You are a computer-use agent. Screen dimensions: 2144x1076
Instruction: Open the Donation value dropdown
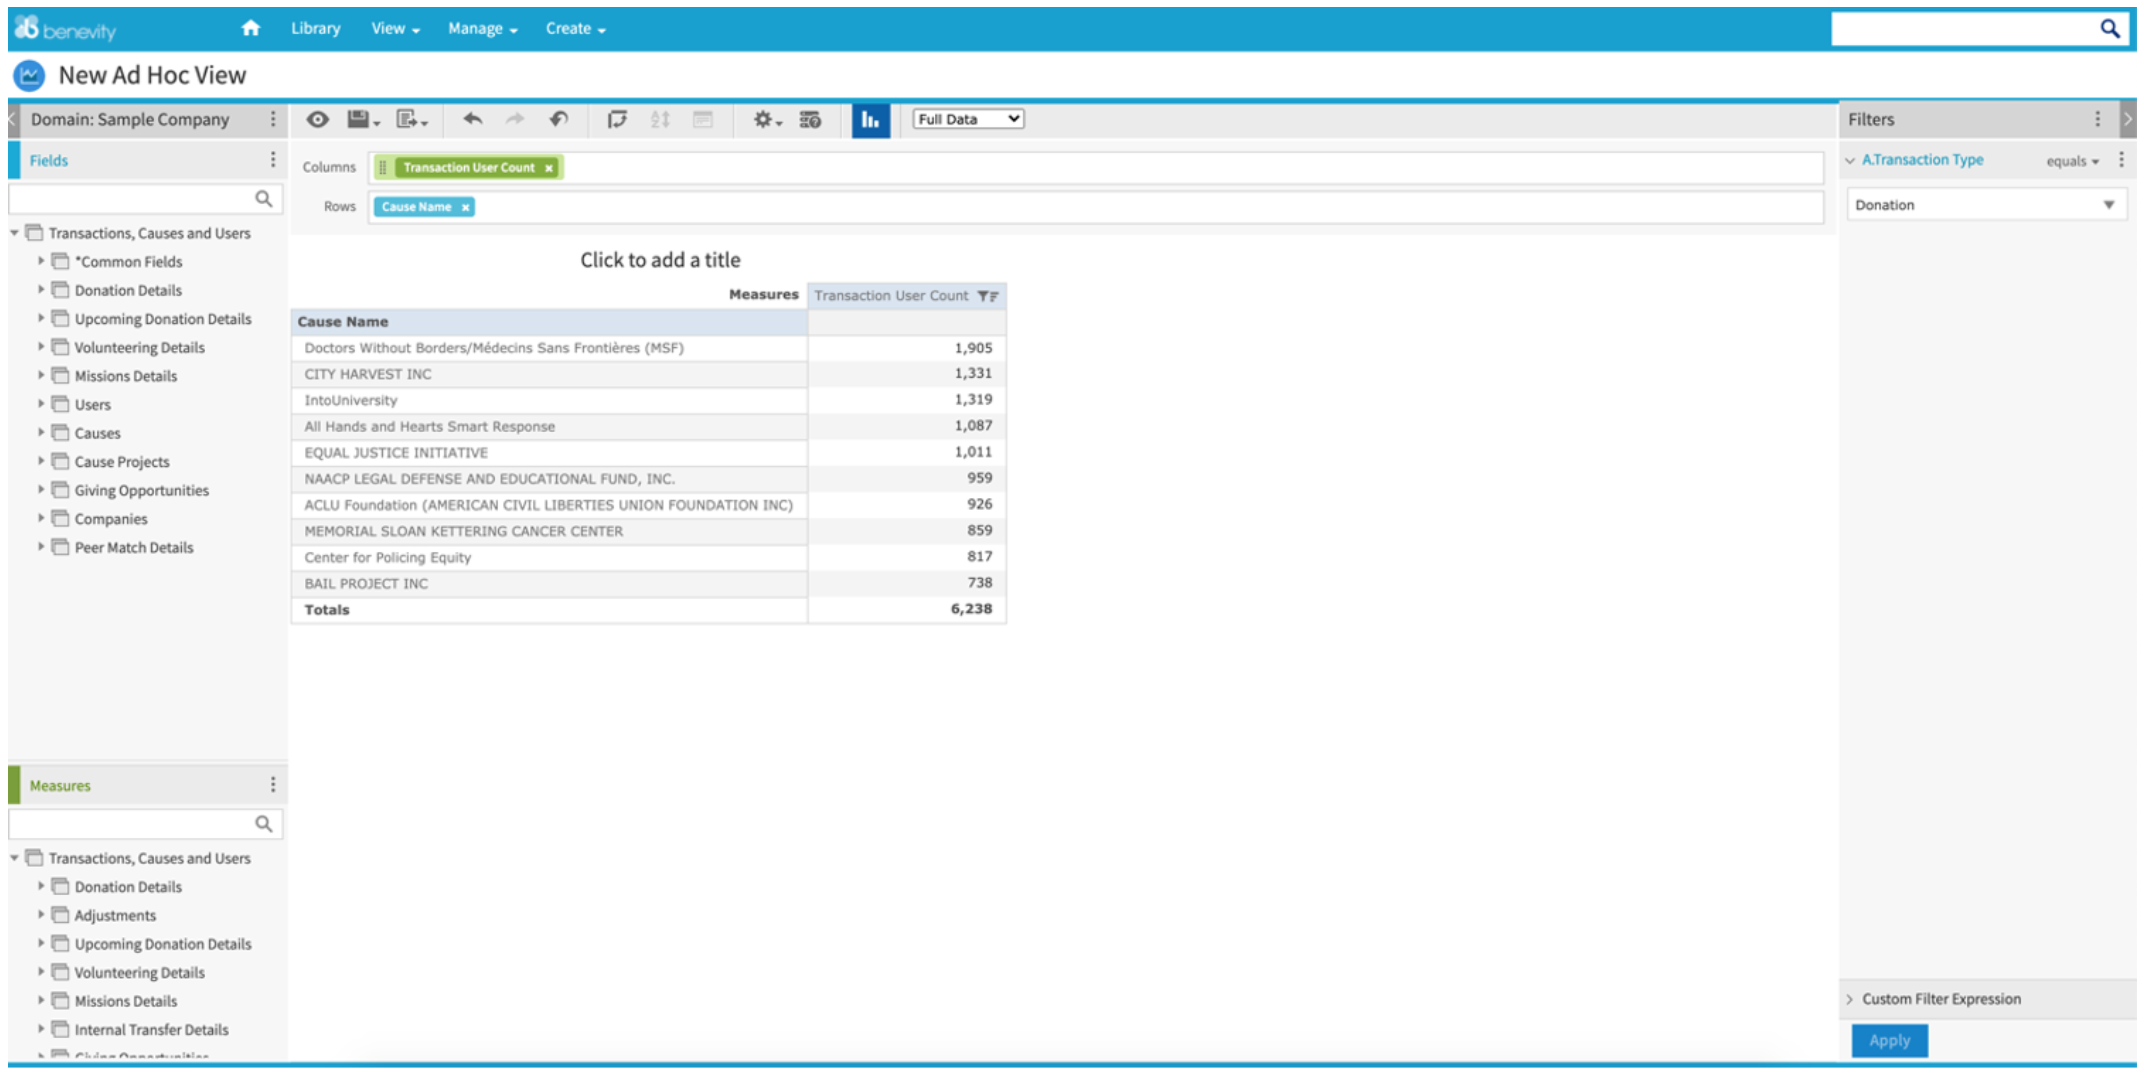(1985, 205)
